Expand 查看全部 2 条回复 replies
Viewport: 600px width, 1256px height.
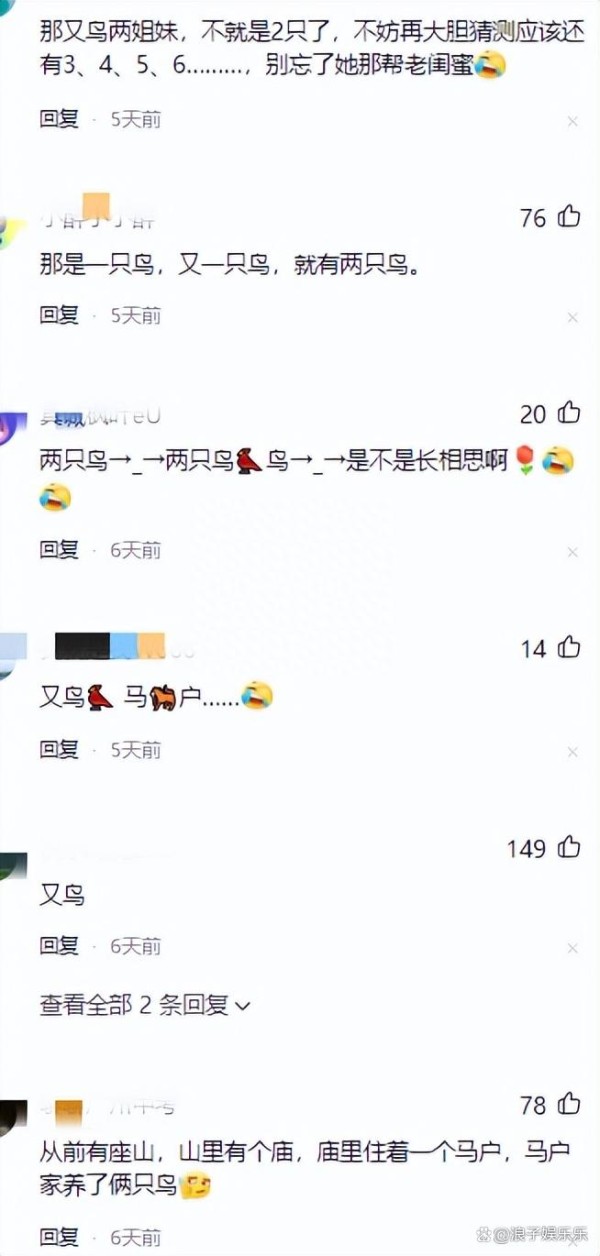(x=145, y=1005)
